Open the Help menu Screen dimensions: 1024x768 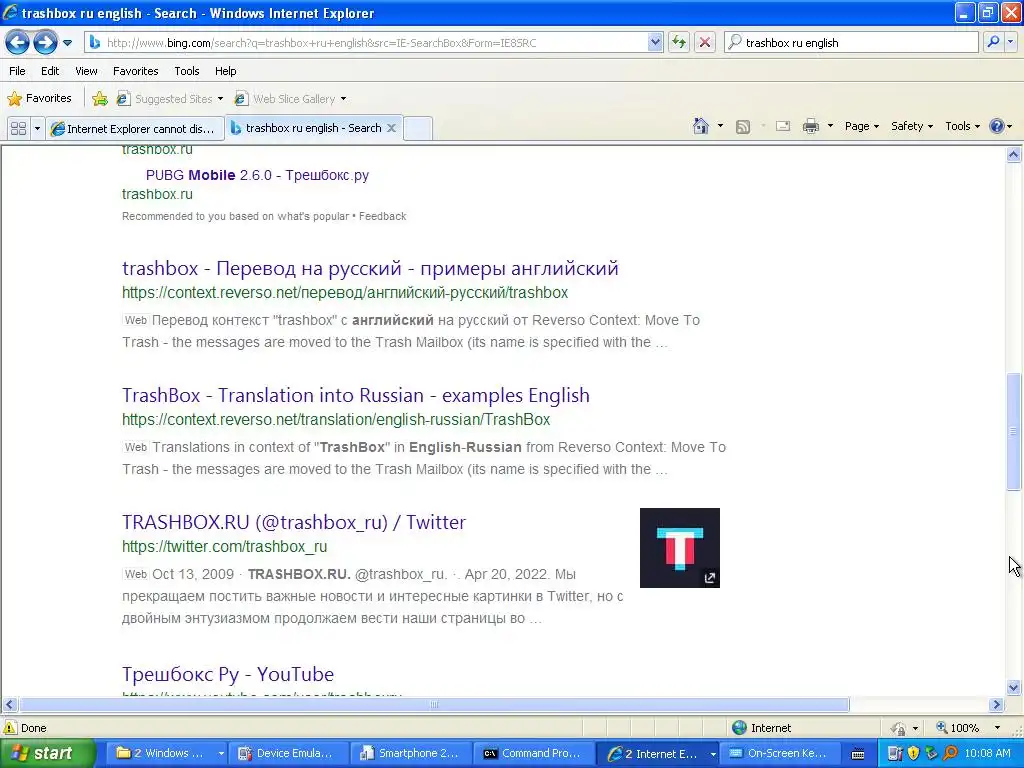225,71
